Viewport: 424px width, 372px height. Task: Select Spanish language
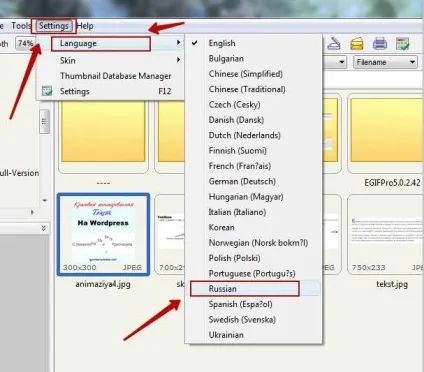click(254, 304)
